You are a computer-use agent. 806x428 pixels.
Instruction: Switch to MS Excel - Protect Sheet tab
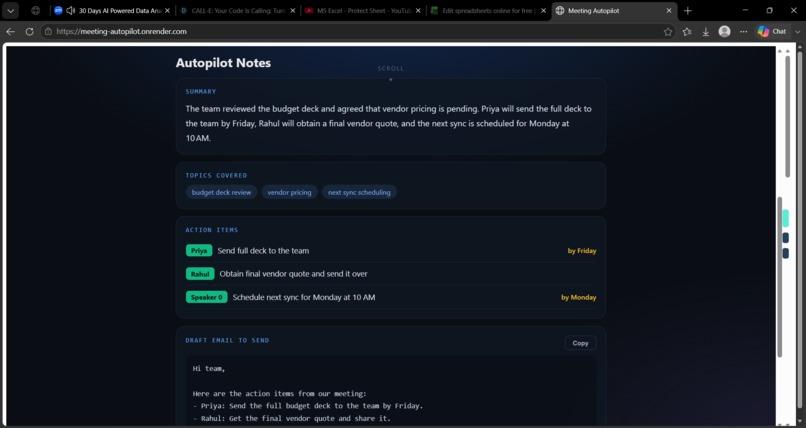point(363,10)
